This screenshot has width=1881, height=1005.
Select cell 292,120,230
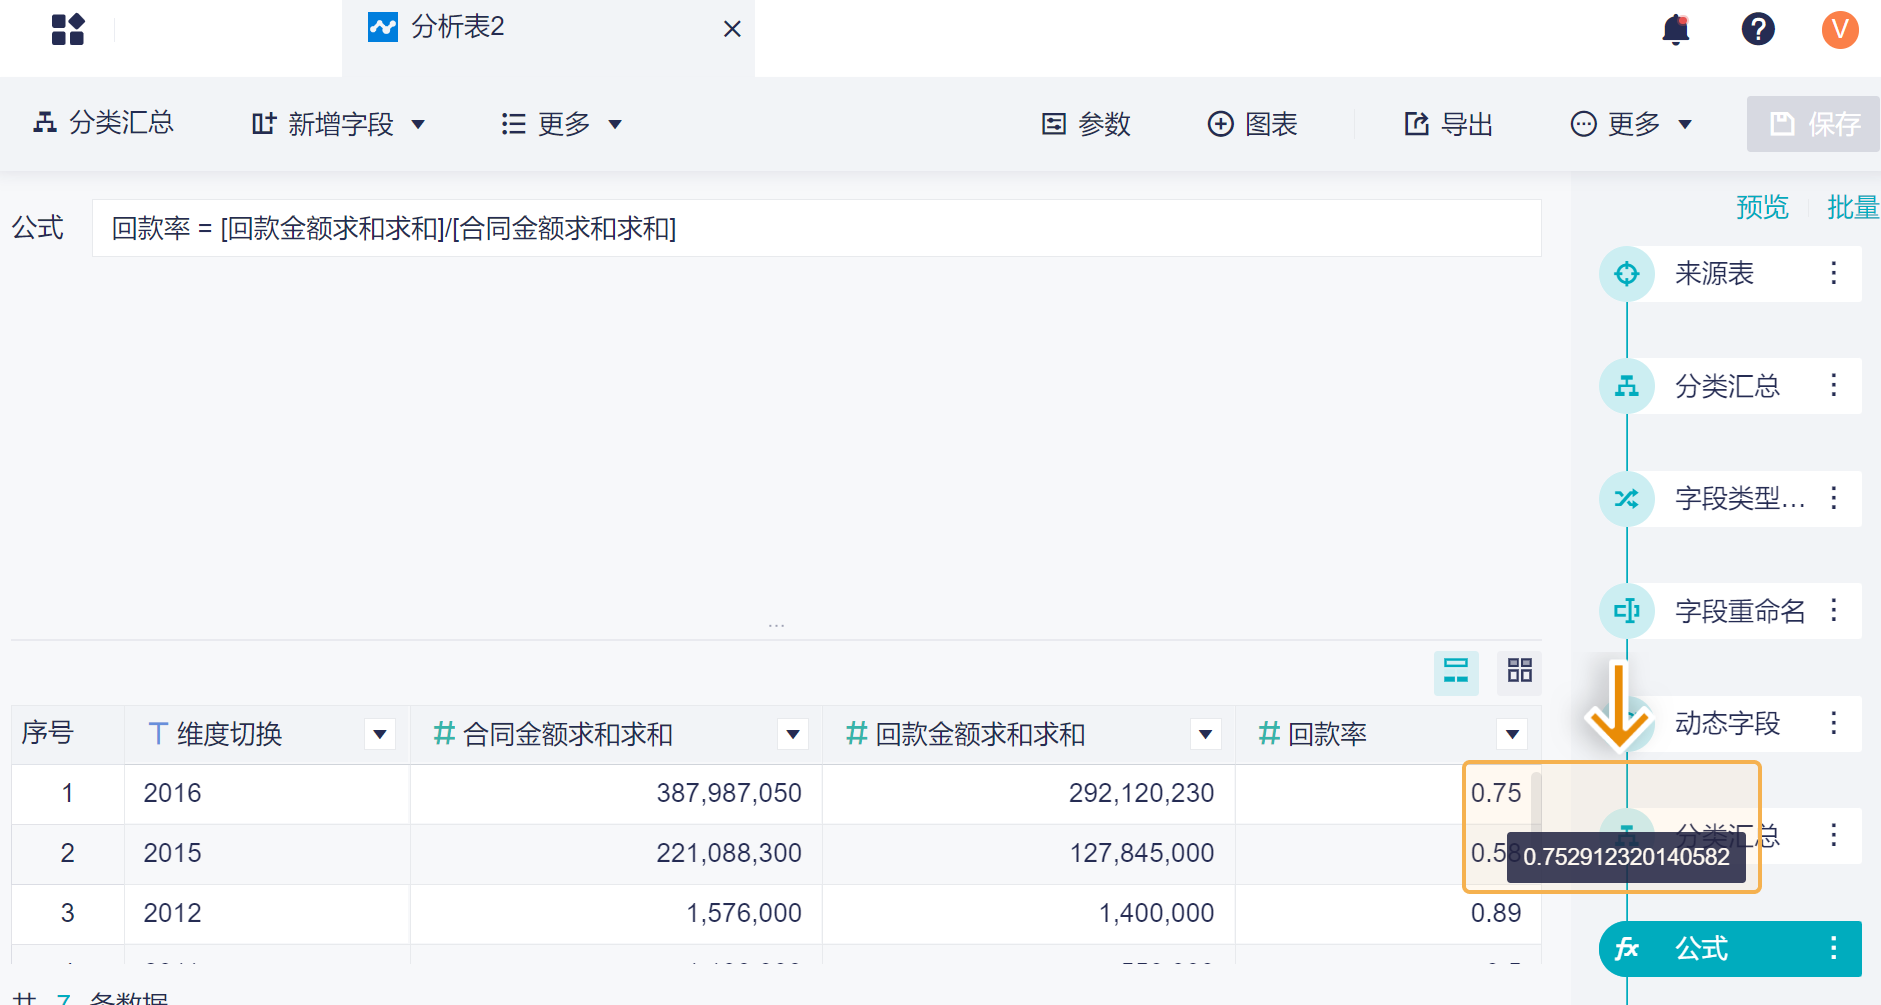click(1029, 794)
